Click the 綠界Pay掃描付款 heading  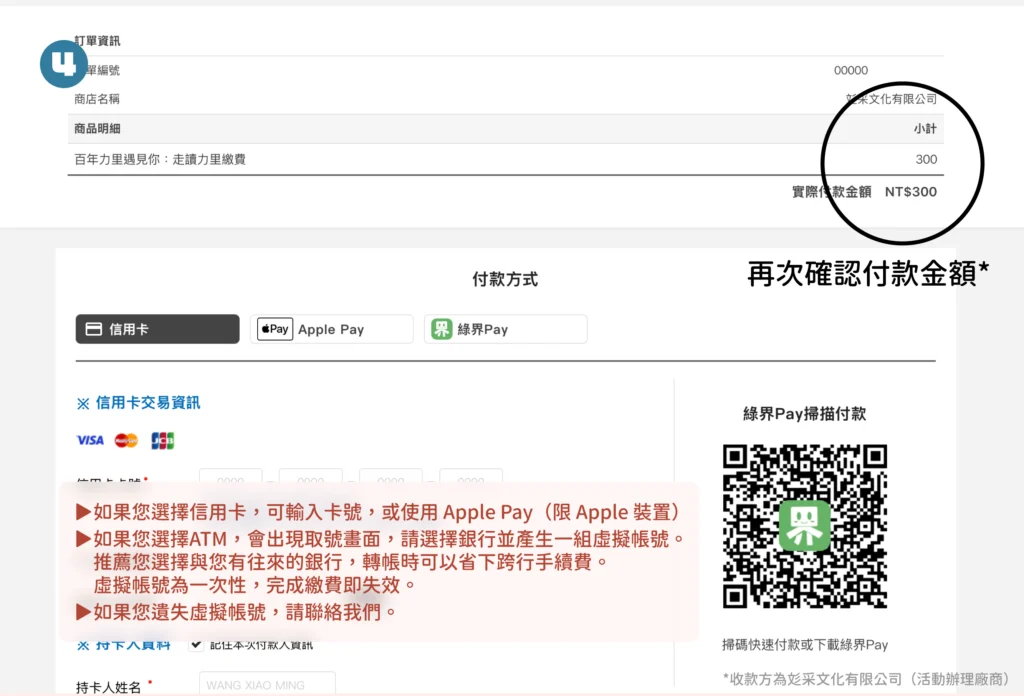pos(804,413)
